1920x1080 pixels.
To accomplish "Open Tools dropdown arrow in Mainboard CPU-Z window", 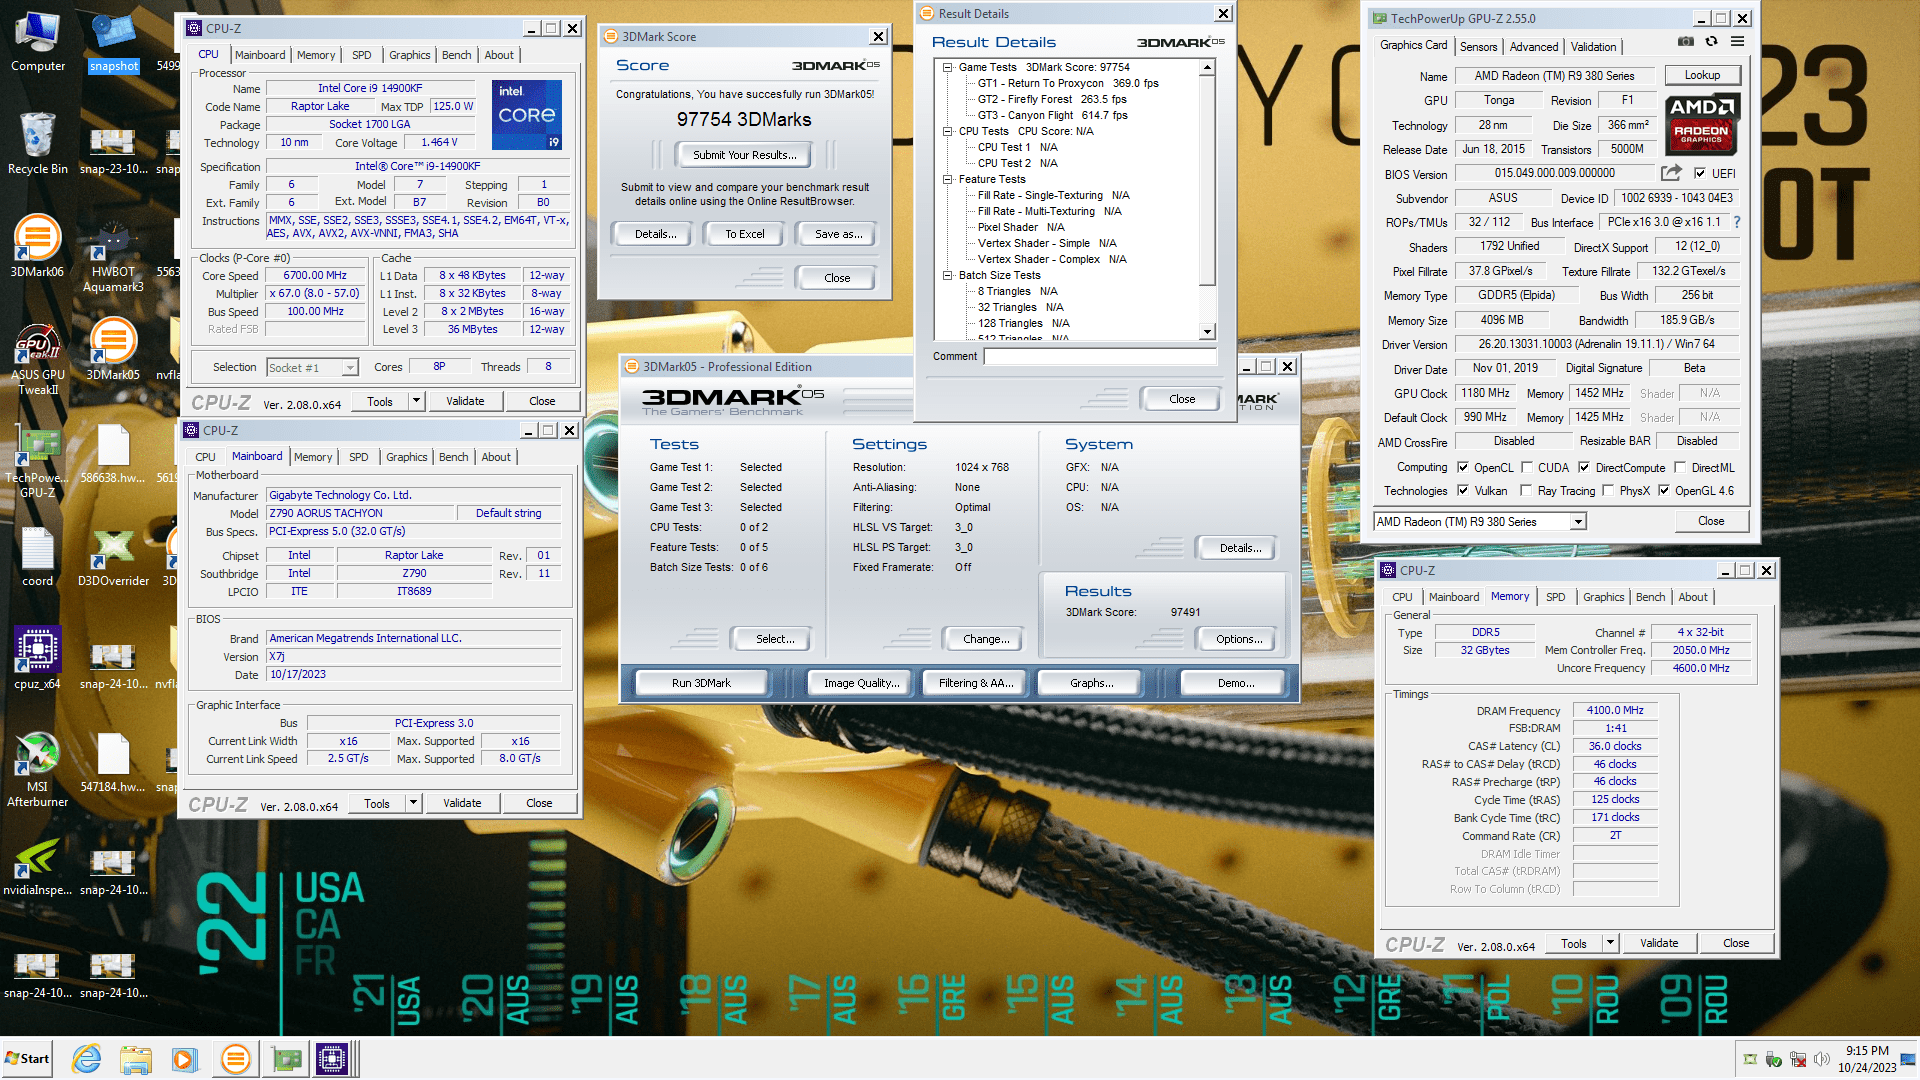I will click(x=413, y=803).
